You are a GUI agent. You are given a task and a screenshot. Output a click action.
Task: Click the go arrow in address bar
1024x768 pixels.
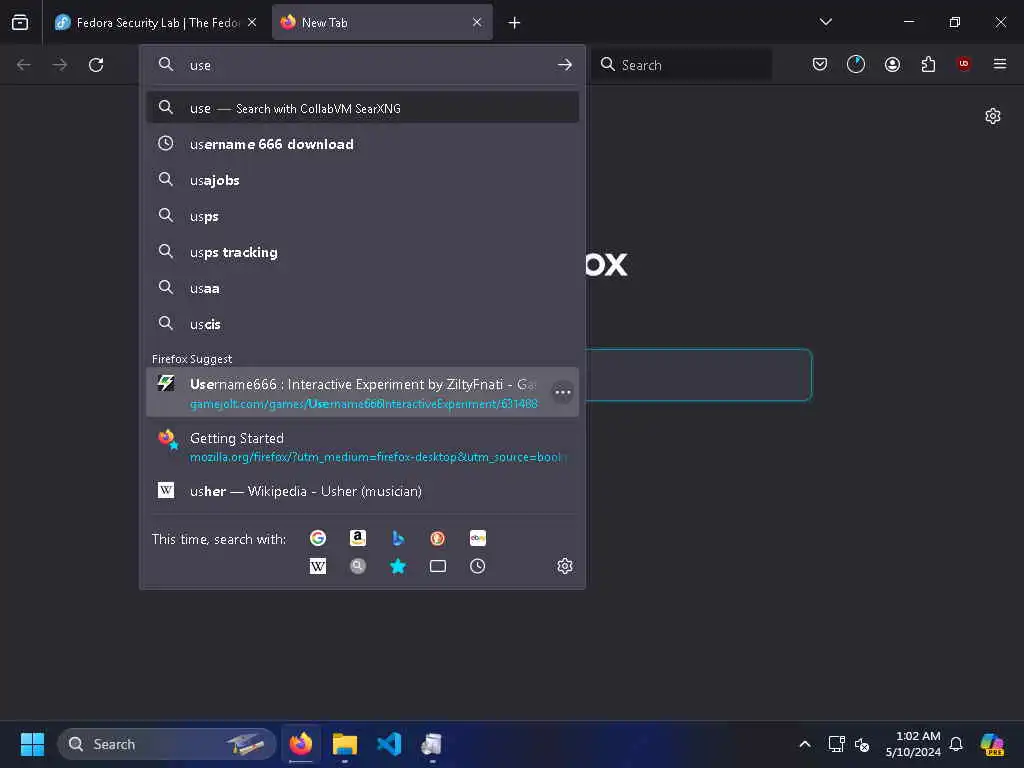[x=565, y=65]
